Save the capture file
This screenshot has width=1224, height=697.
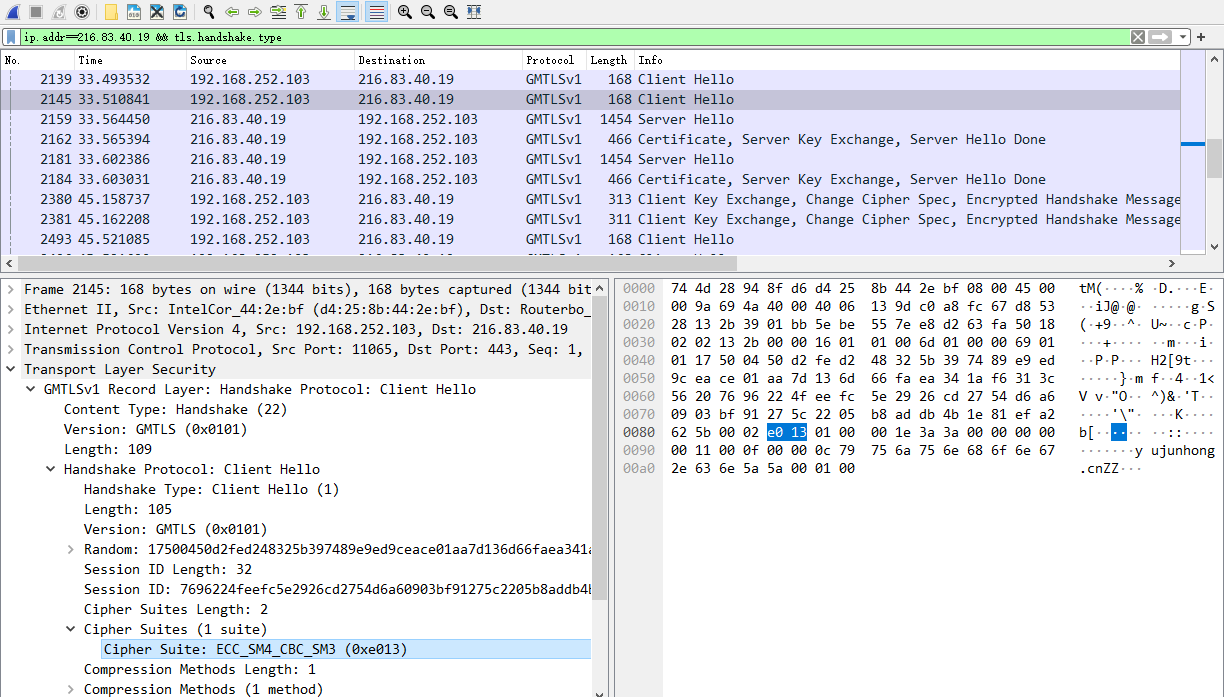point(134,12)
